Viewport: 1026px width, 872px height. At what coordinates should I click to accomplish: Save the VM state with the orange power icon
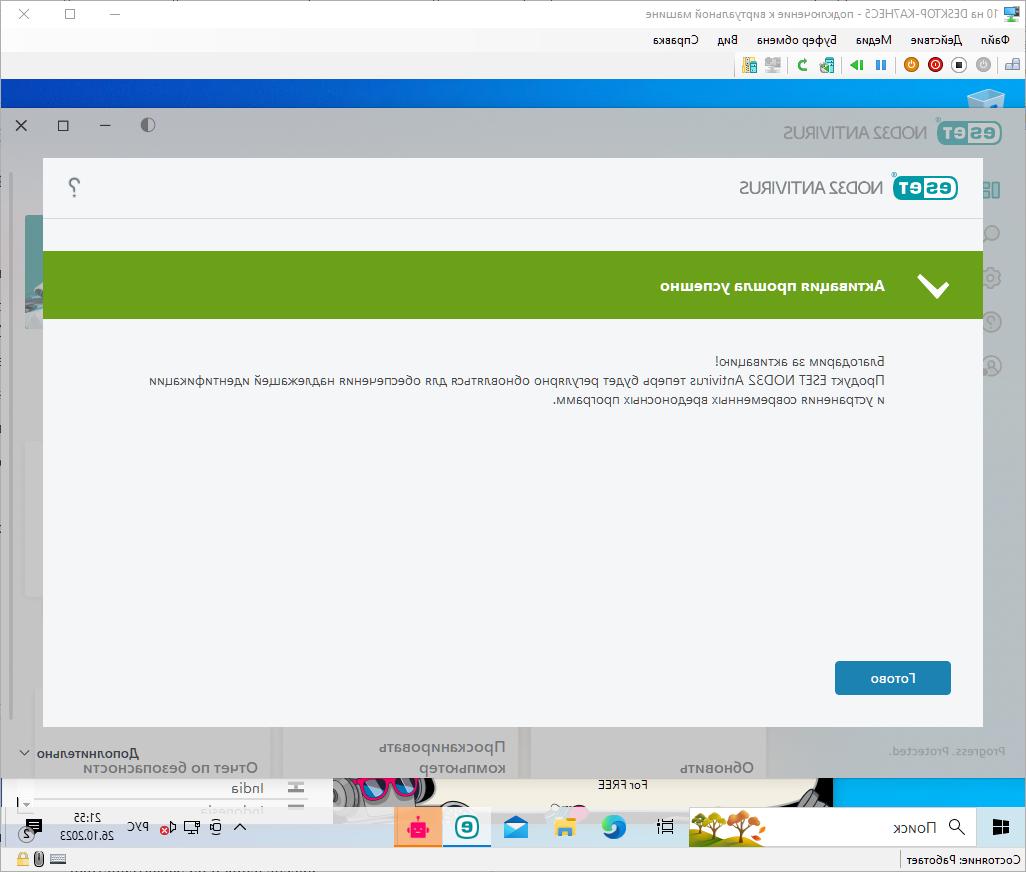coord(911,65)
